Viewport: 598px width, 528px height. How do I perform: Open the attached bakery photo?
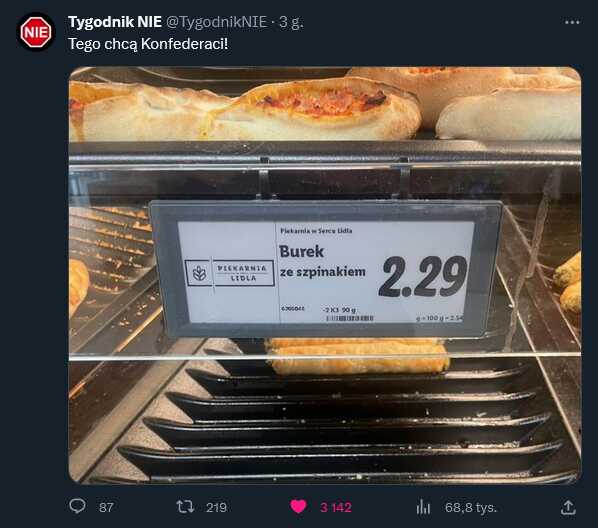point(325,275)
